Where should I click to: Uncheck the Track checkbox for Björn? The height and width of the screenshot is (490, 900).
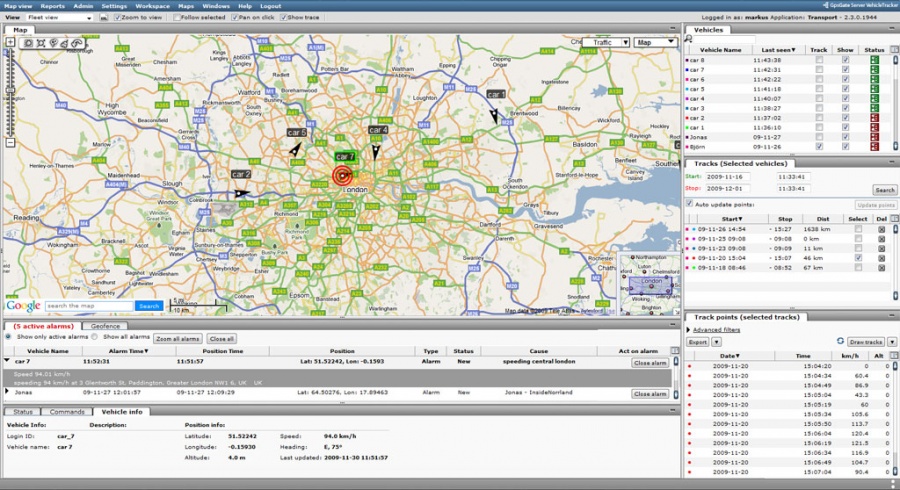point(819,147)
